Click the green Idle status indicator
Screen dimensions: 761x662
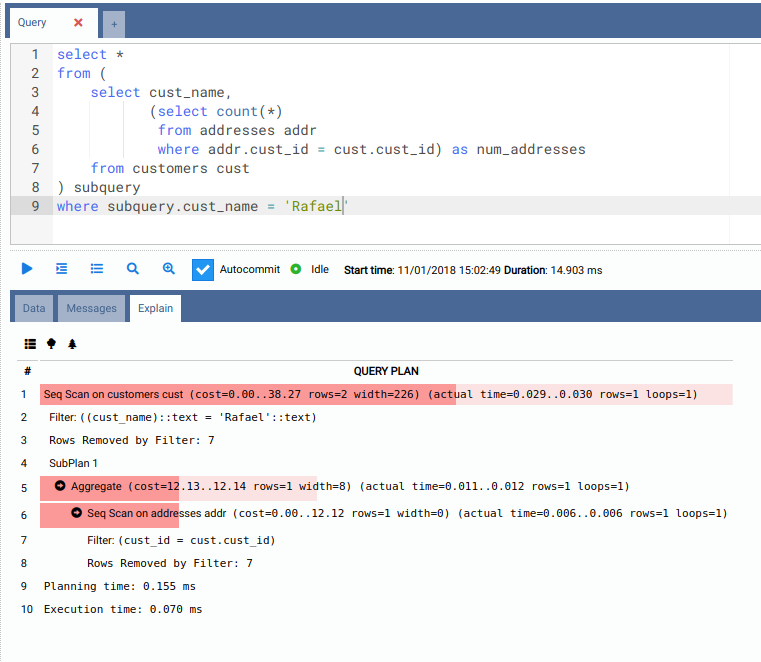pyautogui.click(x=295, y=269)
